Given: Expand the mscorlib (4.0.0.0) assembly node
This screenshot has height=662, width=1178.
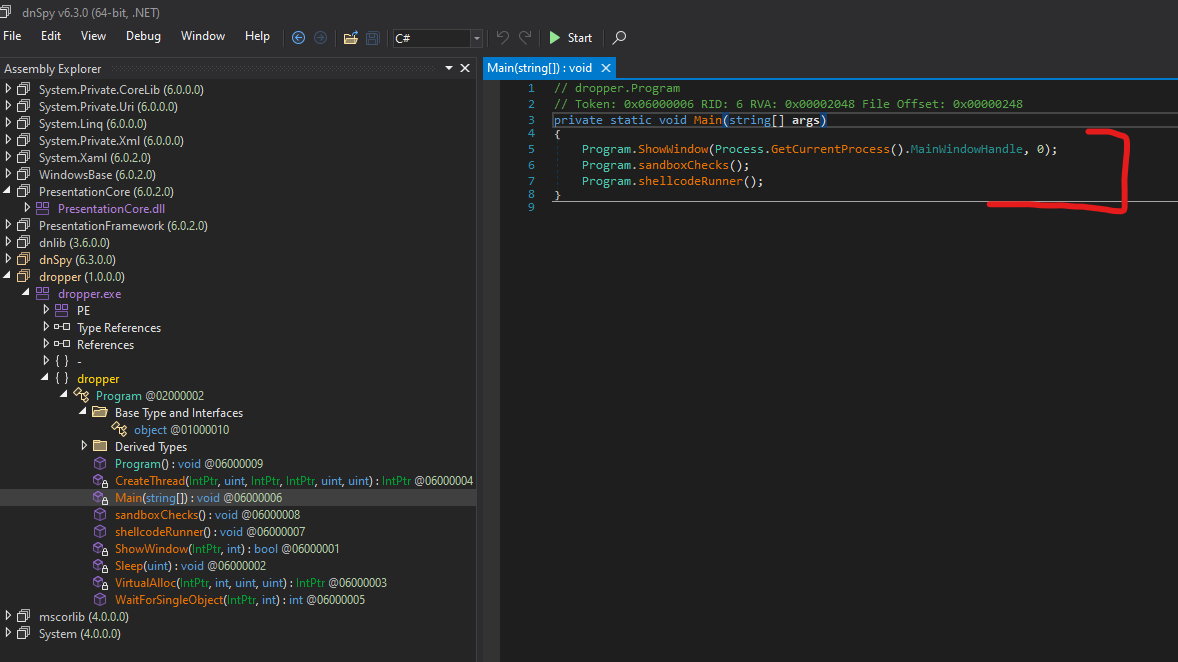Looking at the screenshot, I should (x=9, y=617).
